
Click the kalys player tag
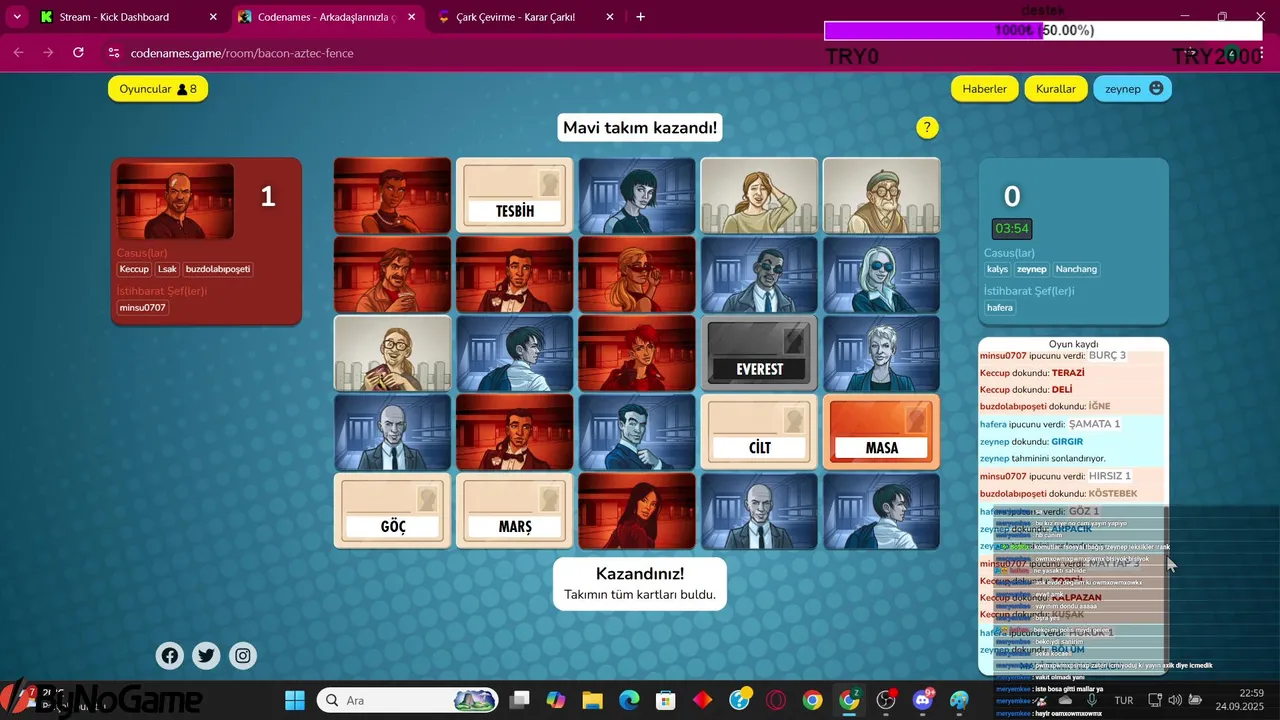997,269
